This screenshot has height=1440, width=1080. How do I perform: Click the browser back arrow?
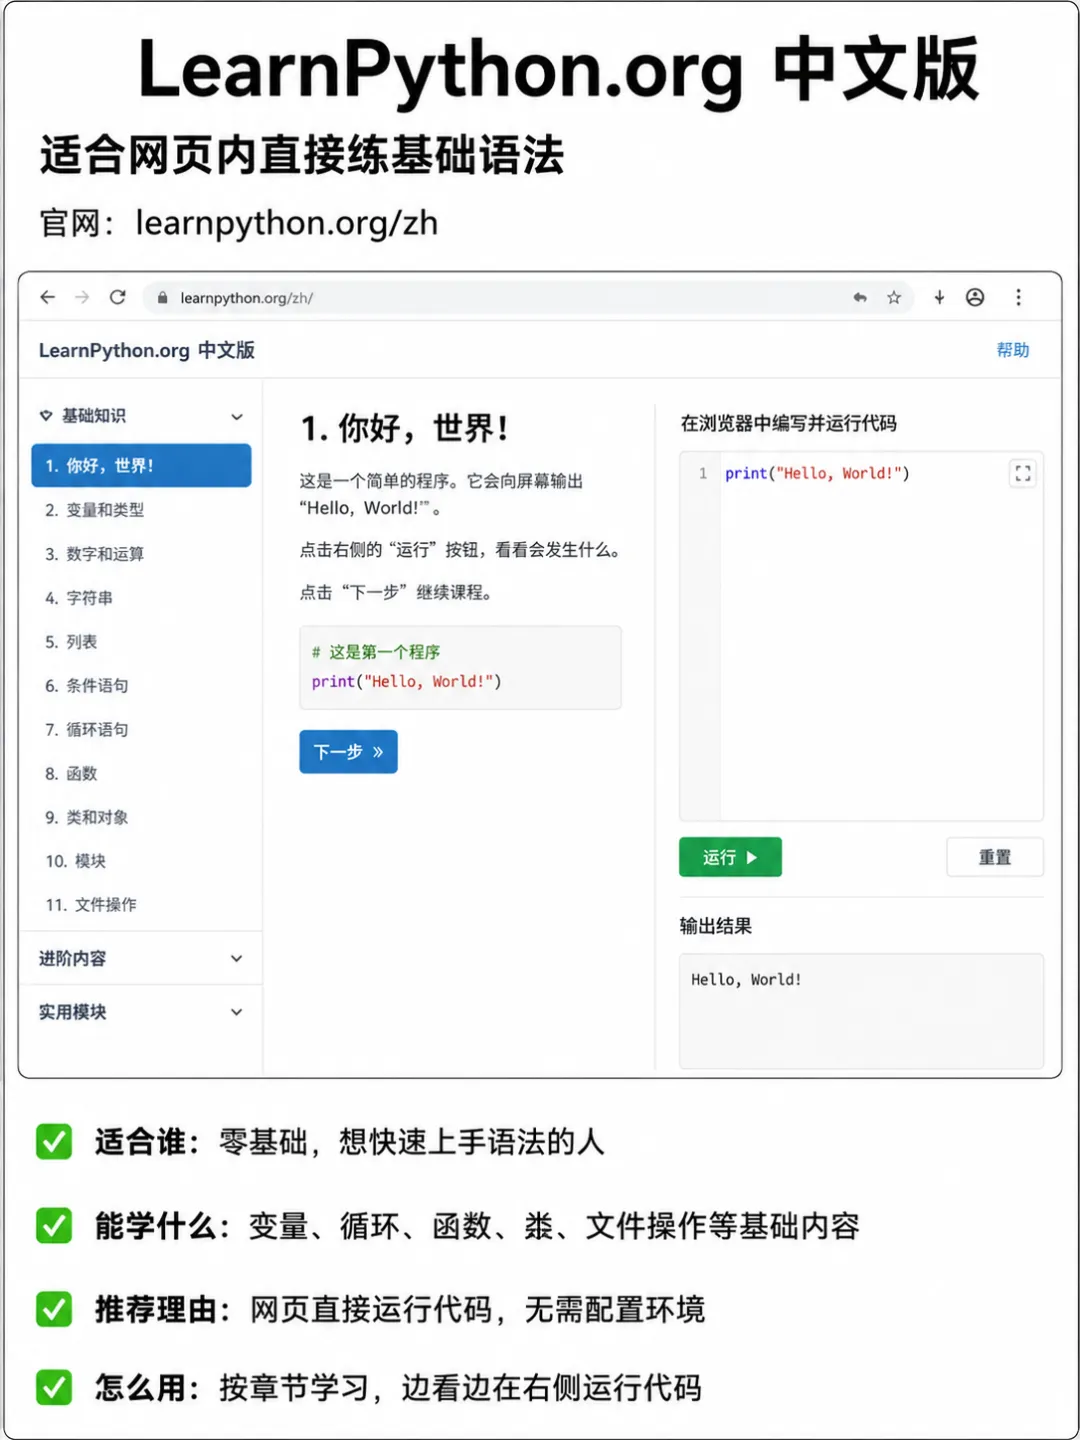47,297
